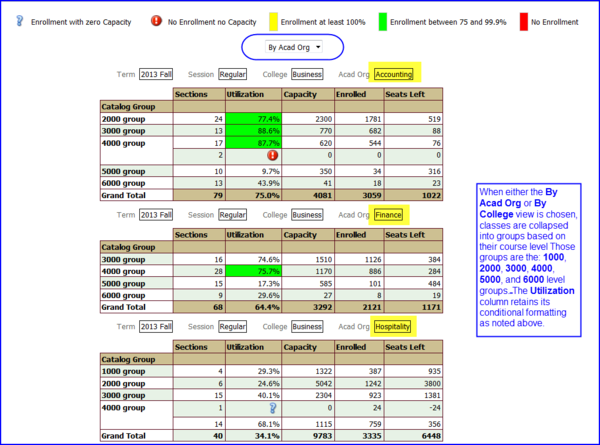Click 2000 group row label in Accounting table
Screen dimensions: 600x445
click(x=136, y=119)
